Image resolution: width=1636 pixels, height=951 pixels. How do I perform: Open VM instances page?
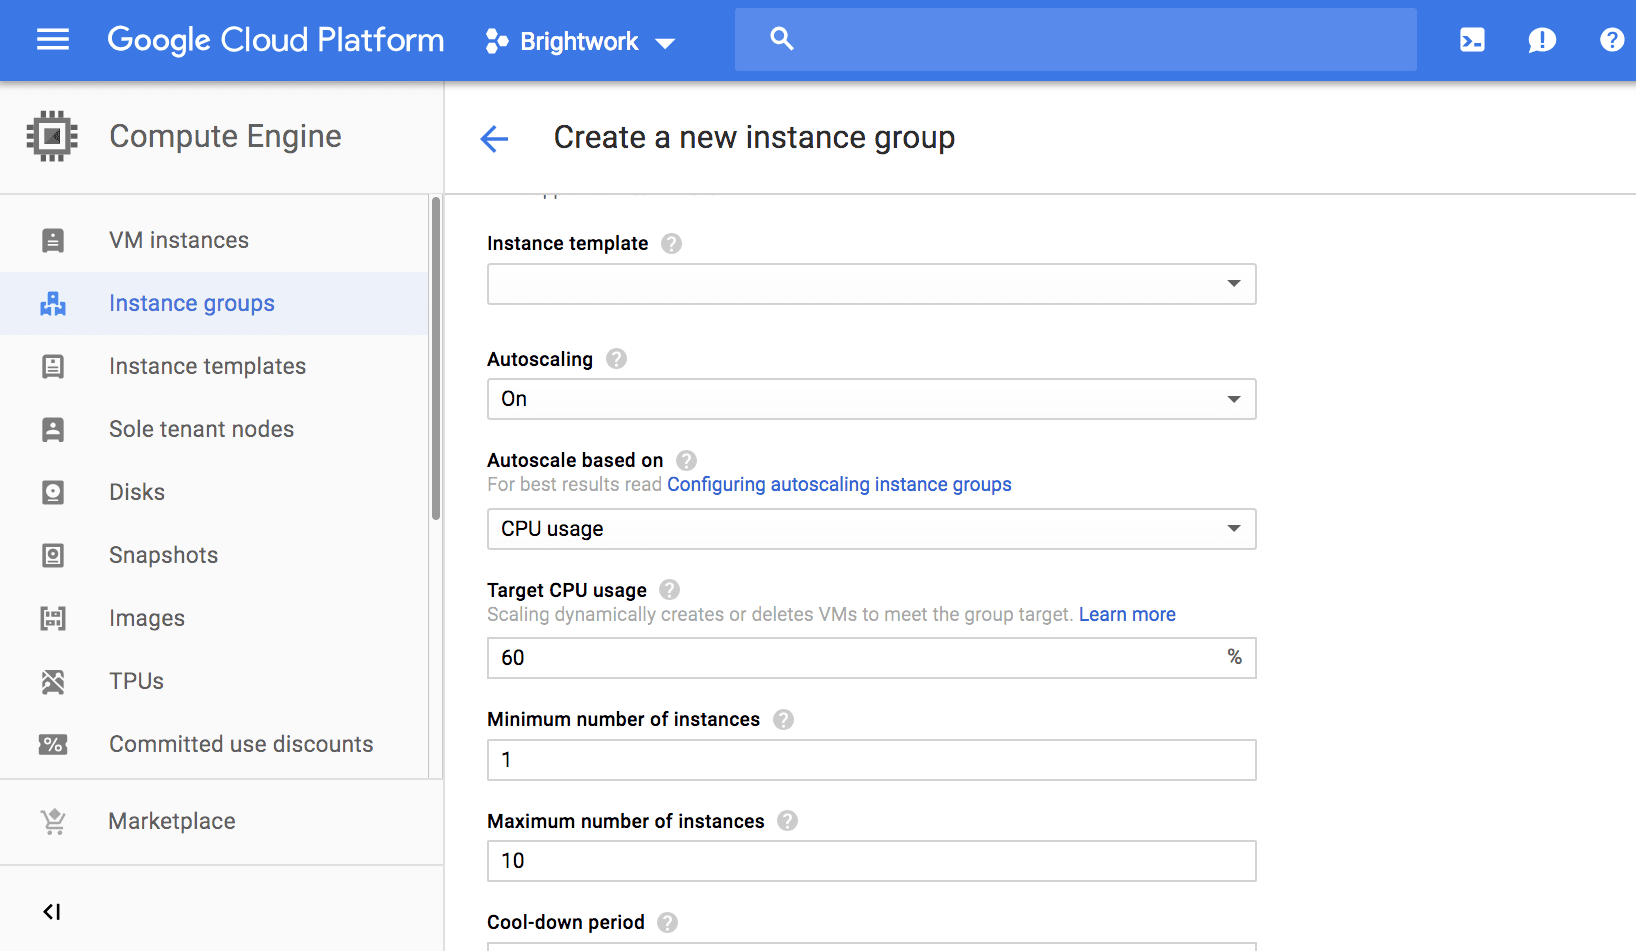(214, 240)
